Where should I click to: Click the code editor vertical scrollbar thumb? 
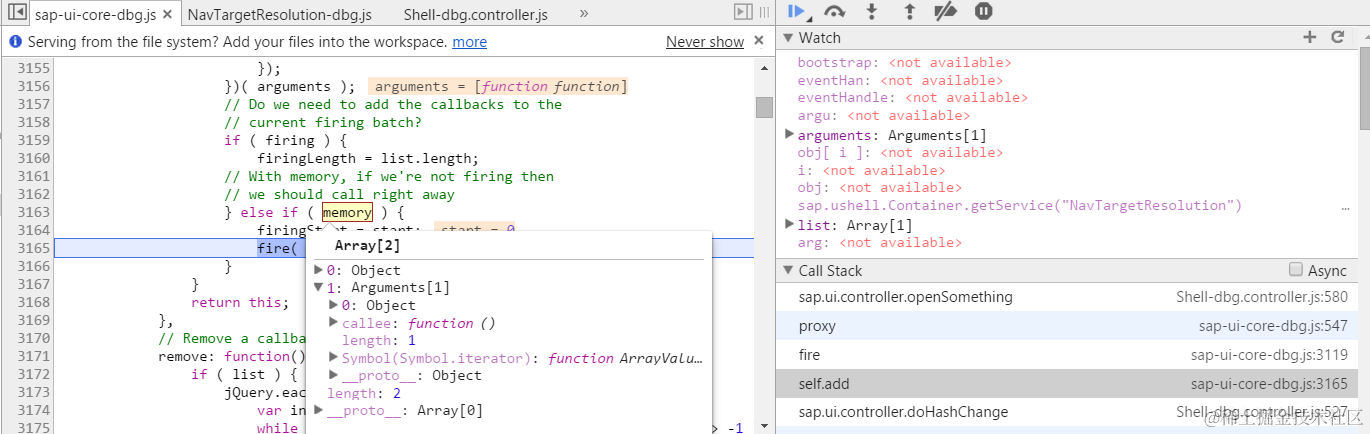pyautogui.click(x=764, y=108)
